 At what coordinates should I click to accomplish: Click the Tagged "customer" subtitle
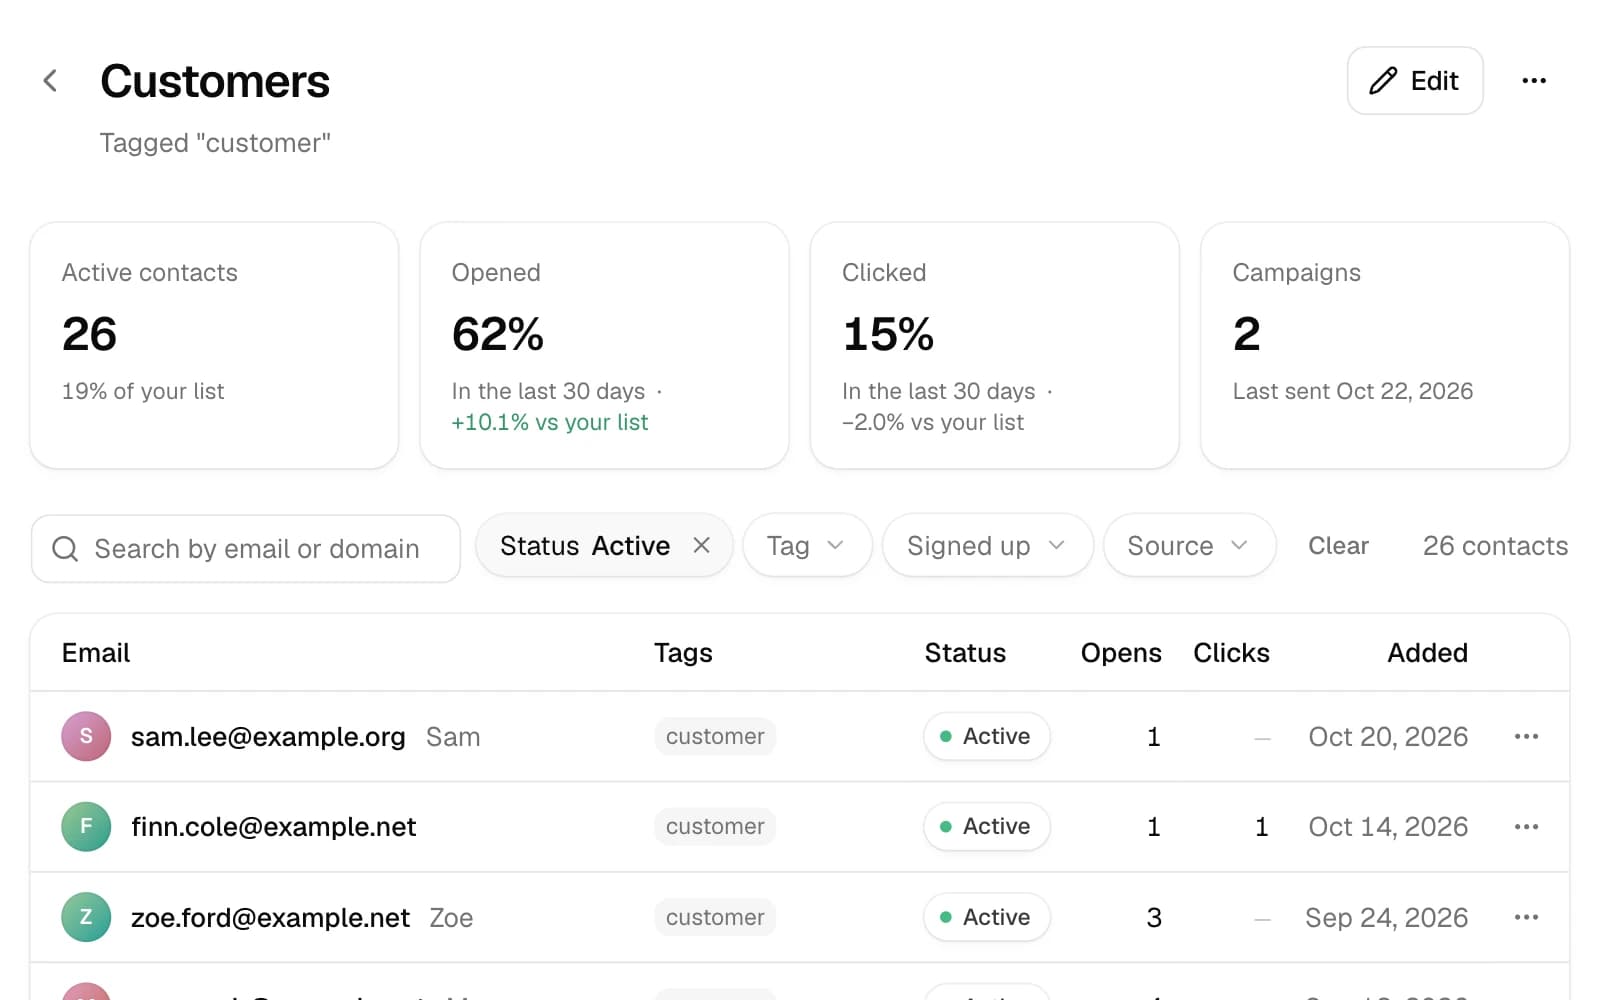pyautogui.click(x=215, y=143)
